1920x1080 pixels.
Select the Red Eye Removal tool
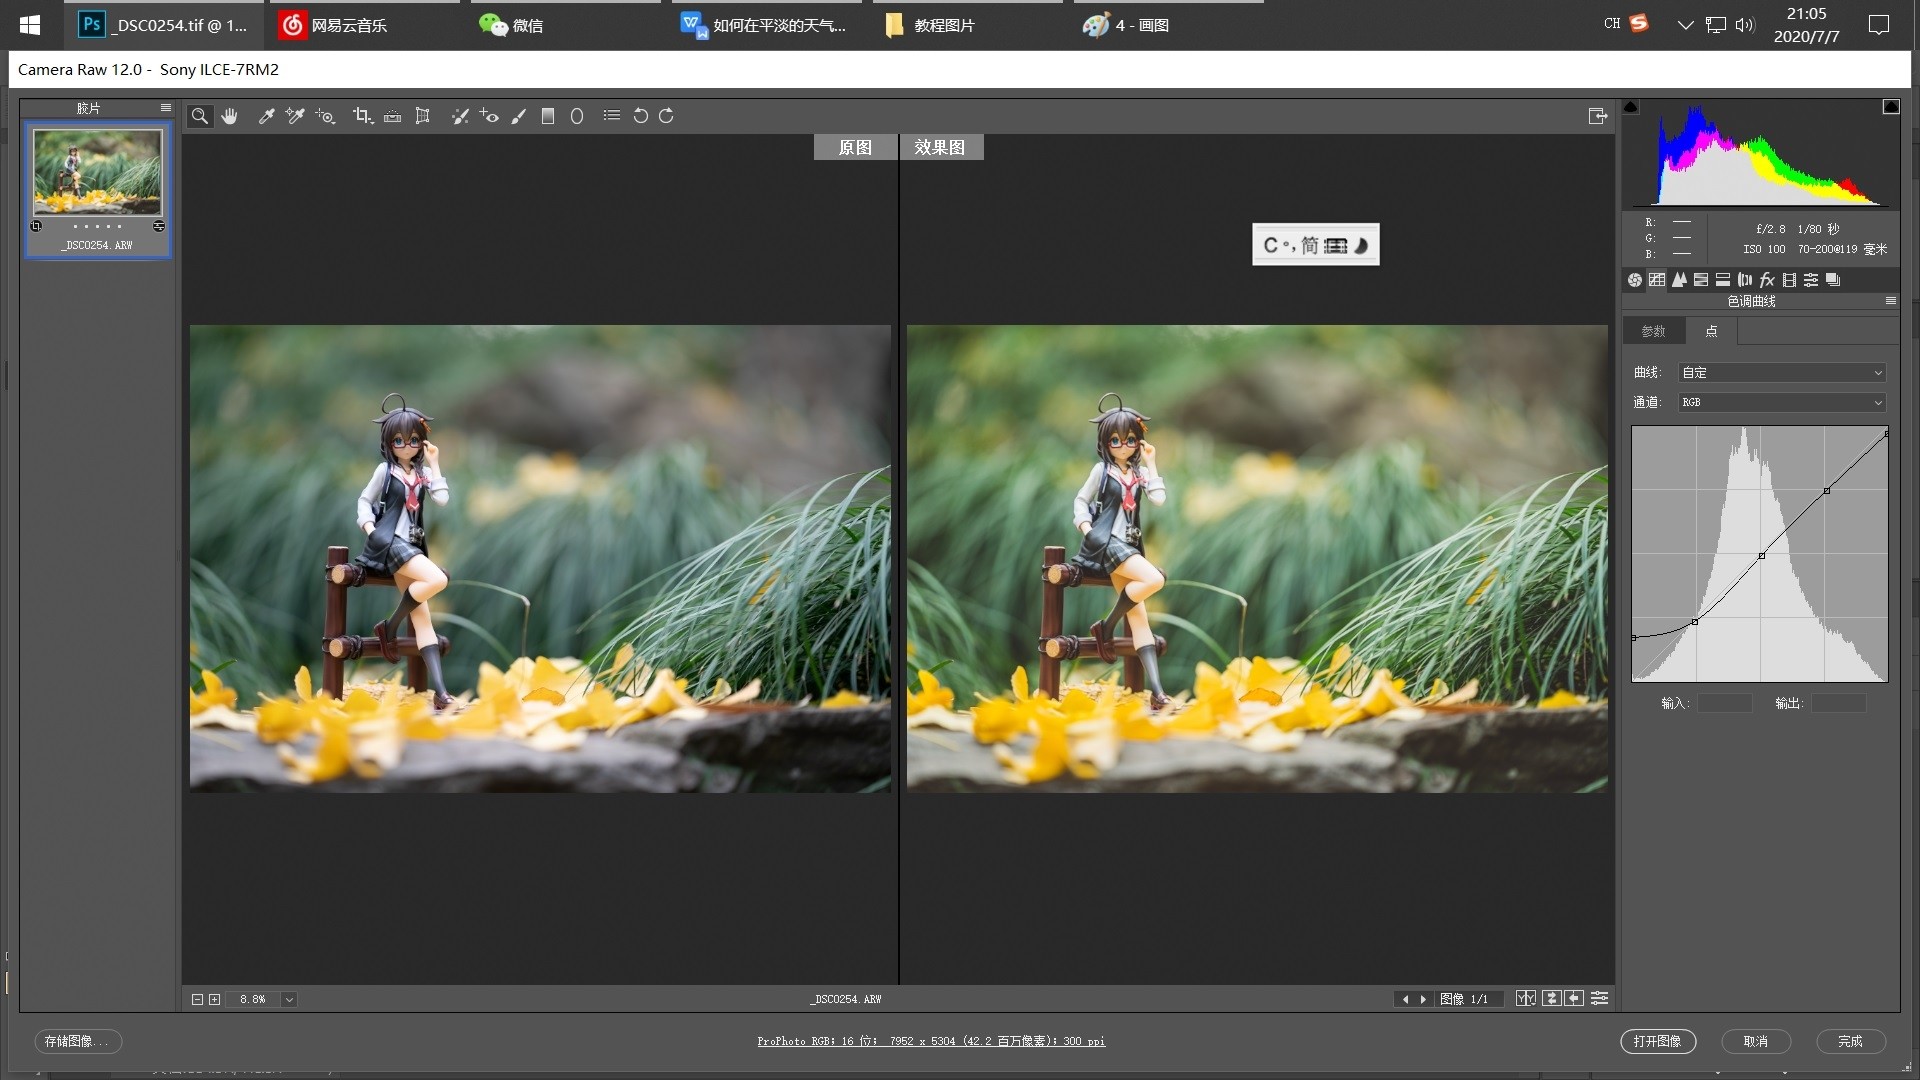(x=489, y=116)
